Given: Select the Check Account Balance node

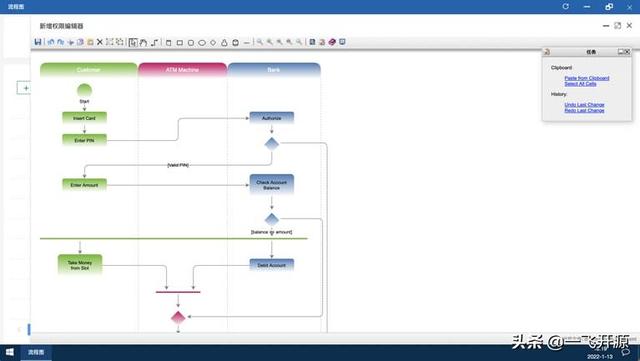Looking at the screenshot, I should (x=271, y=185).
